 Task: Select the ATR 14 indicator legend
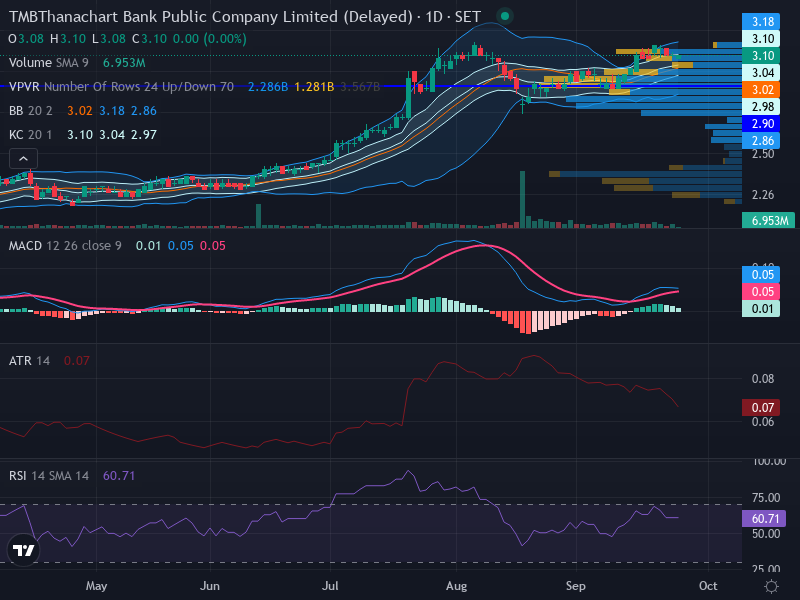pos(49,361)
